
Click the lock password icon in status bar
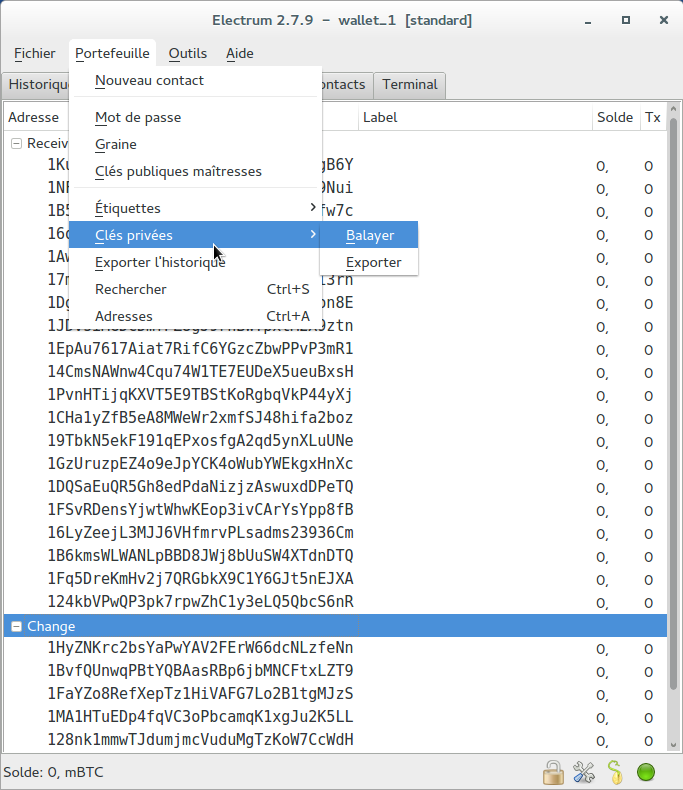(553, 772)
